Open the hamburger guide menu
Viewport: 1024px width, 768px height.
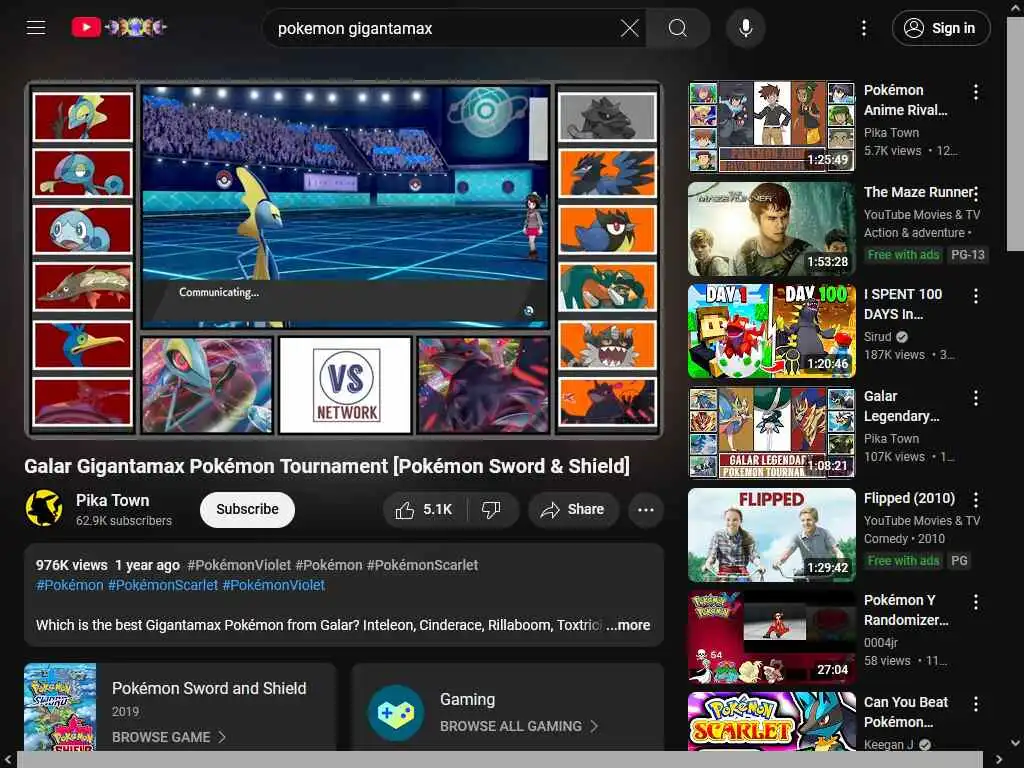pyautogui.click(x=36, y=27)
